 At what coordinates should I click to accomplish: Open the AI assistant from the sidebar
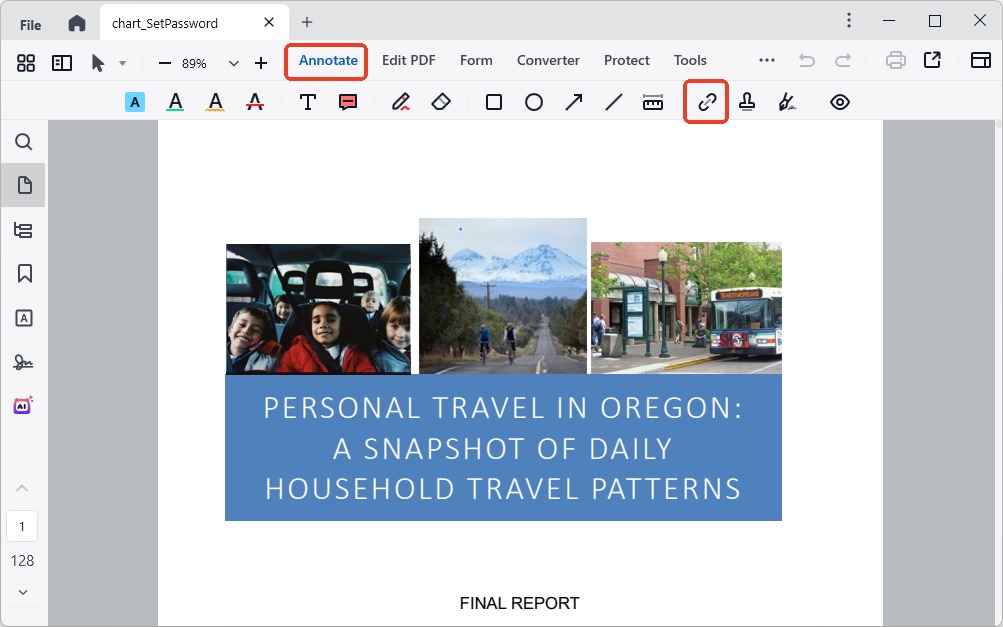(23, 404)
